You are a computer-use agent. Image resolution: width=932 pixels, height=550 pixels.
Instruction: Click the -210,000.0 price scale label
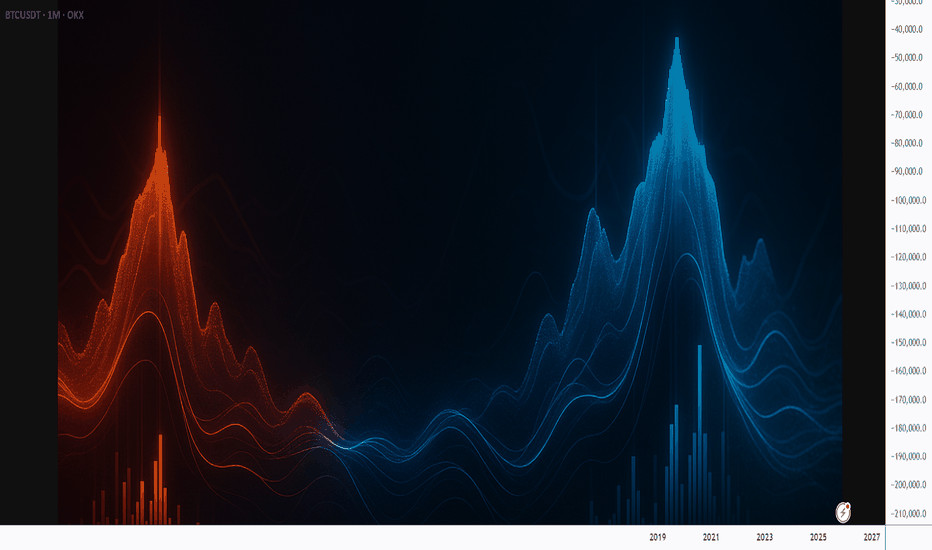909,514
